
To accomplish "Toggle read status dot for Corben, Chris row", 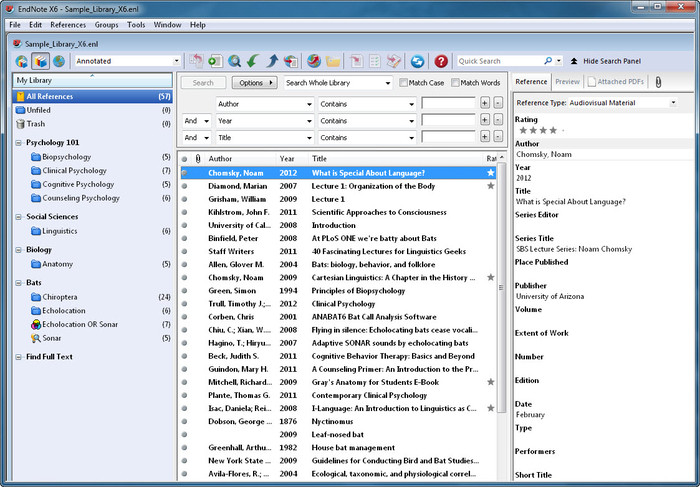I will click(184, 317).
